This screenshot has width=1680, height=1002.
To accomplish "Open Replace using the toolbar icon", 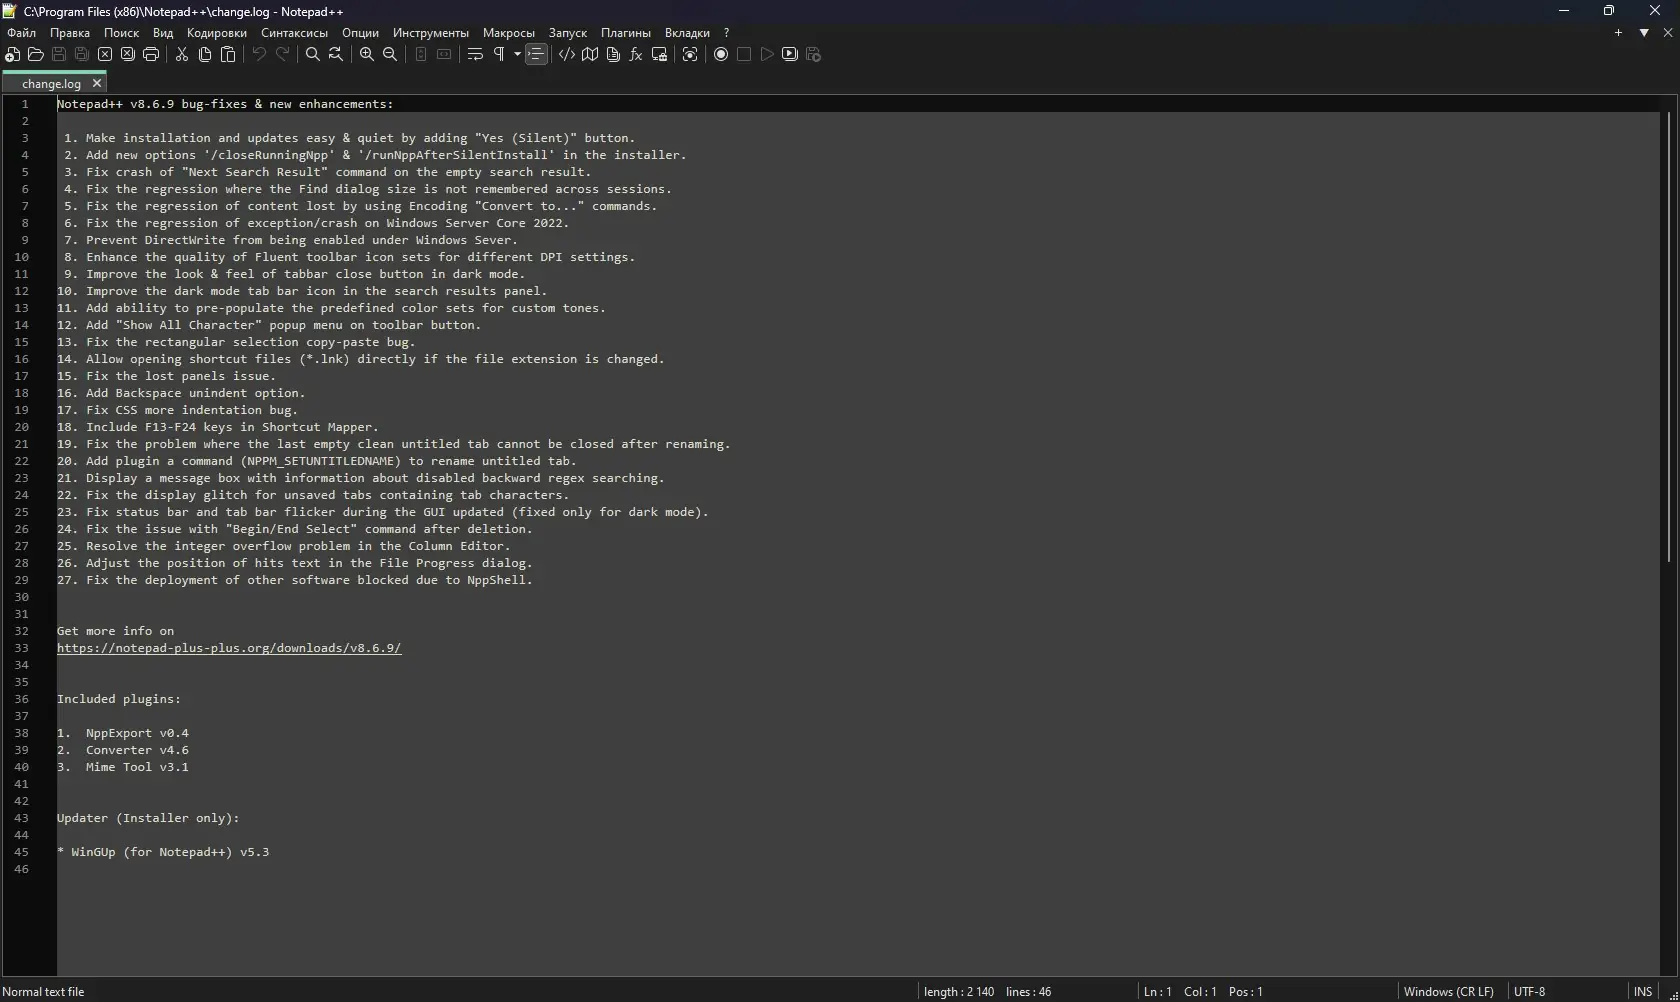I will pyautogui.click(x=336, y=55).
